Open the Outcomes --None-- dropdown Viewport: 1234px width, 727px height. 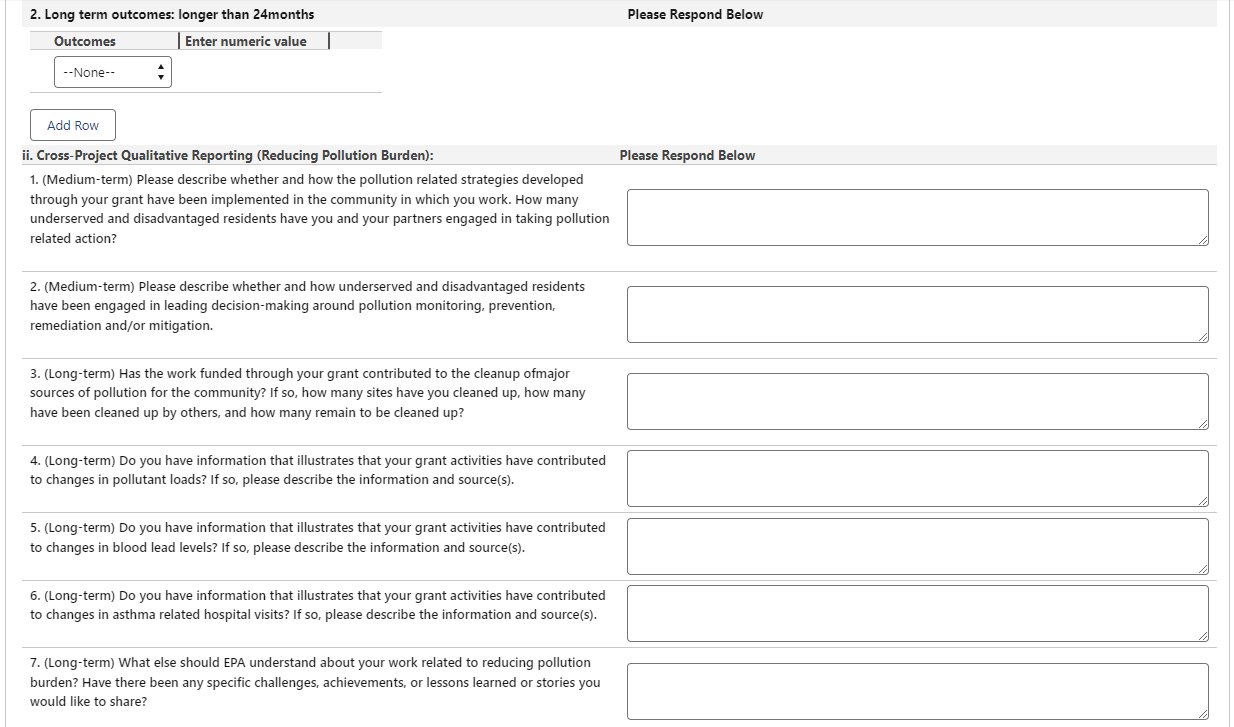[112, 72]
